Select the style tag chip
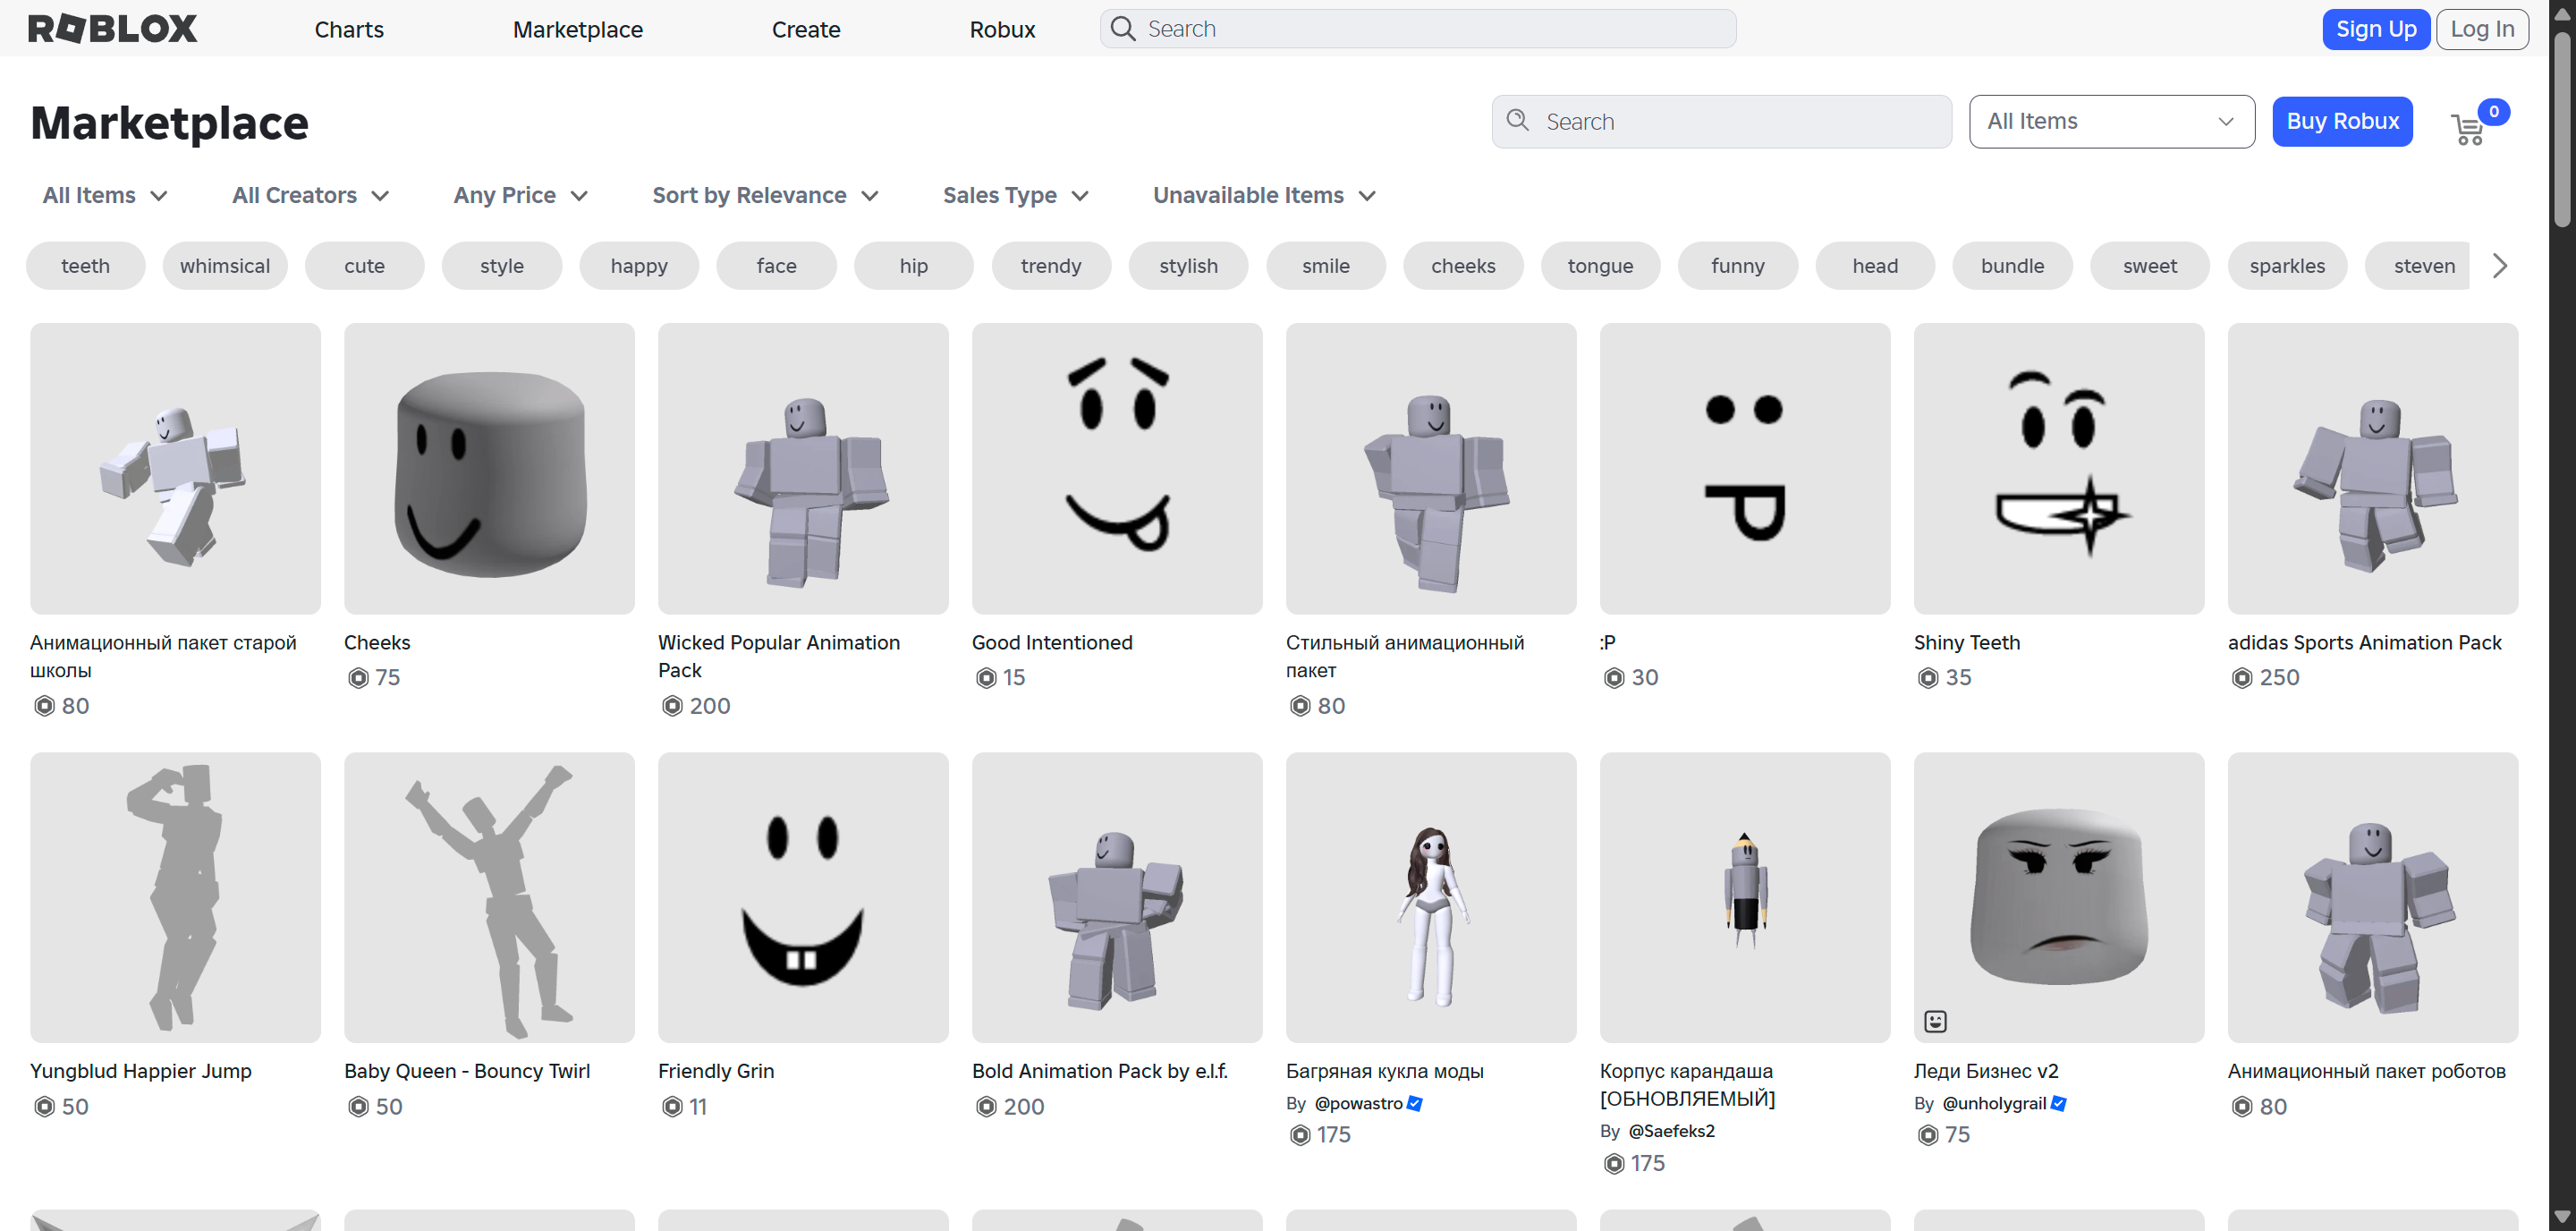Screen dimensions: 2576x1231 [x=502, y=266]
